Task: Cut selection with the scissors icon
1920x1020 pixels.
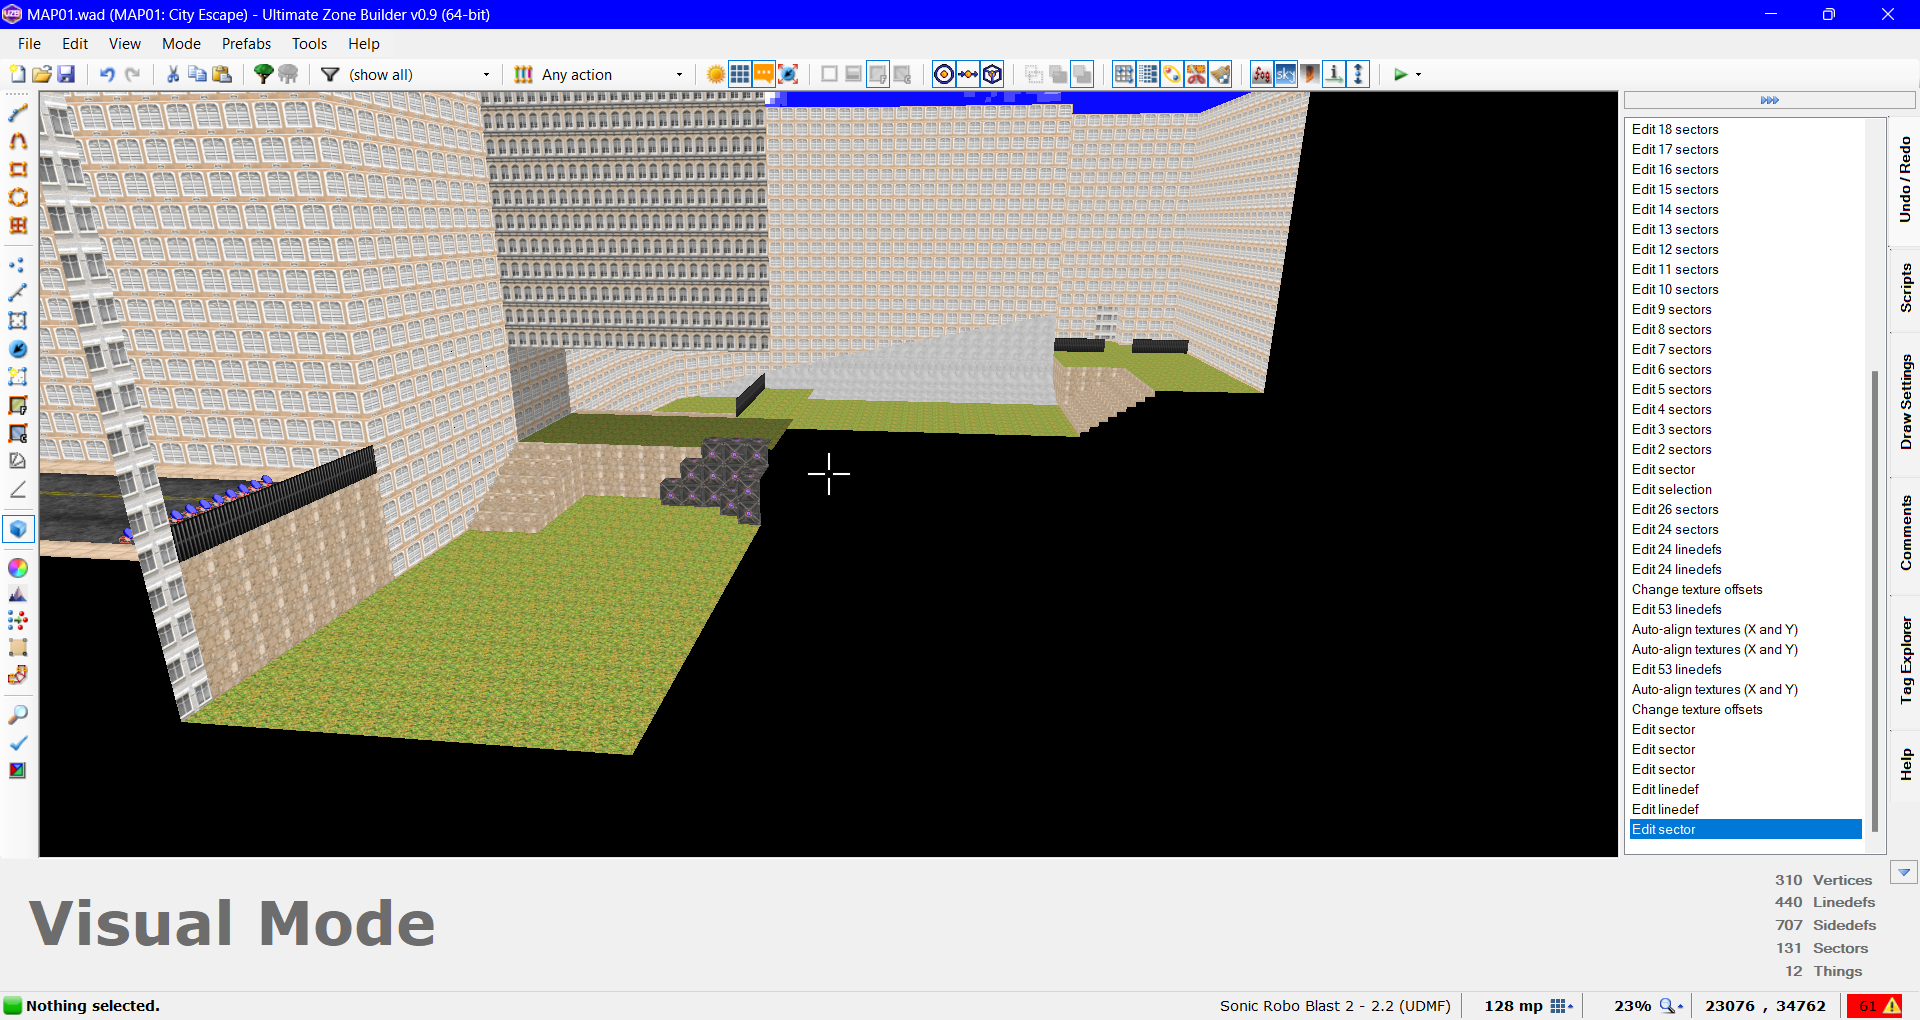Action: 173,74
